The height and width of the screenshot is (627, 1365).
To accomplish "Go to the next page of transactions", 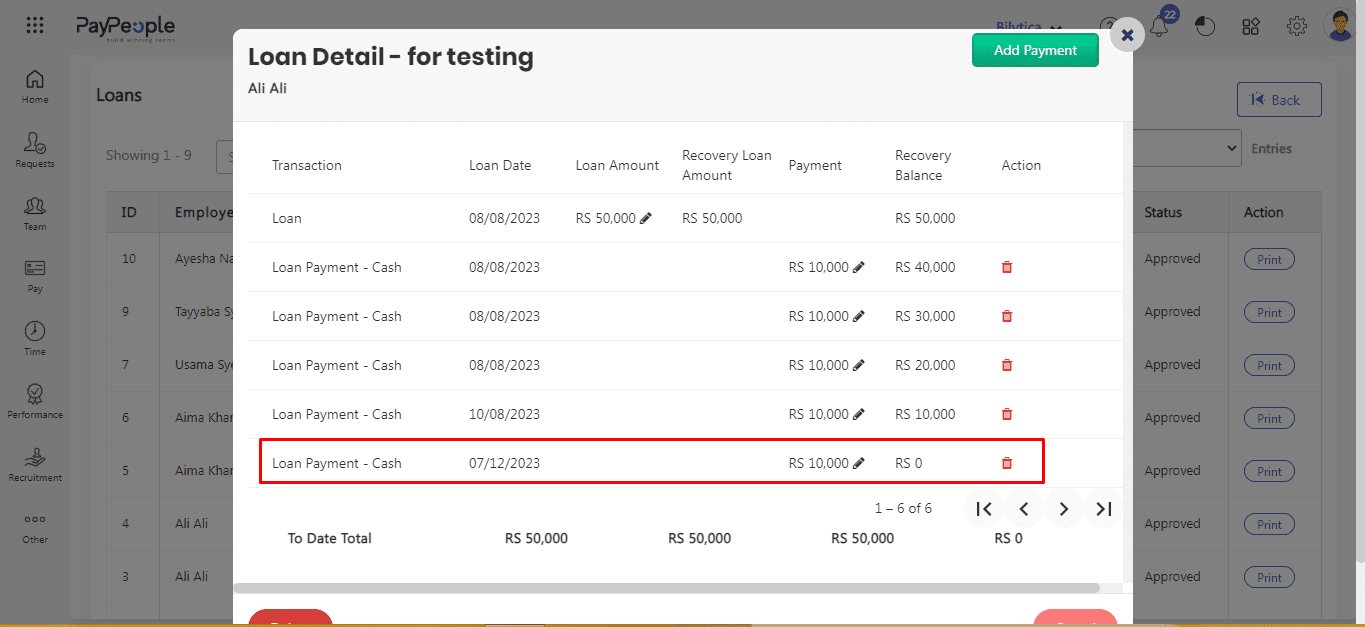I will [1064, 509].
